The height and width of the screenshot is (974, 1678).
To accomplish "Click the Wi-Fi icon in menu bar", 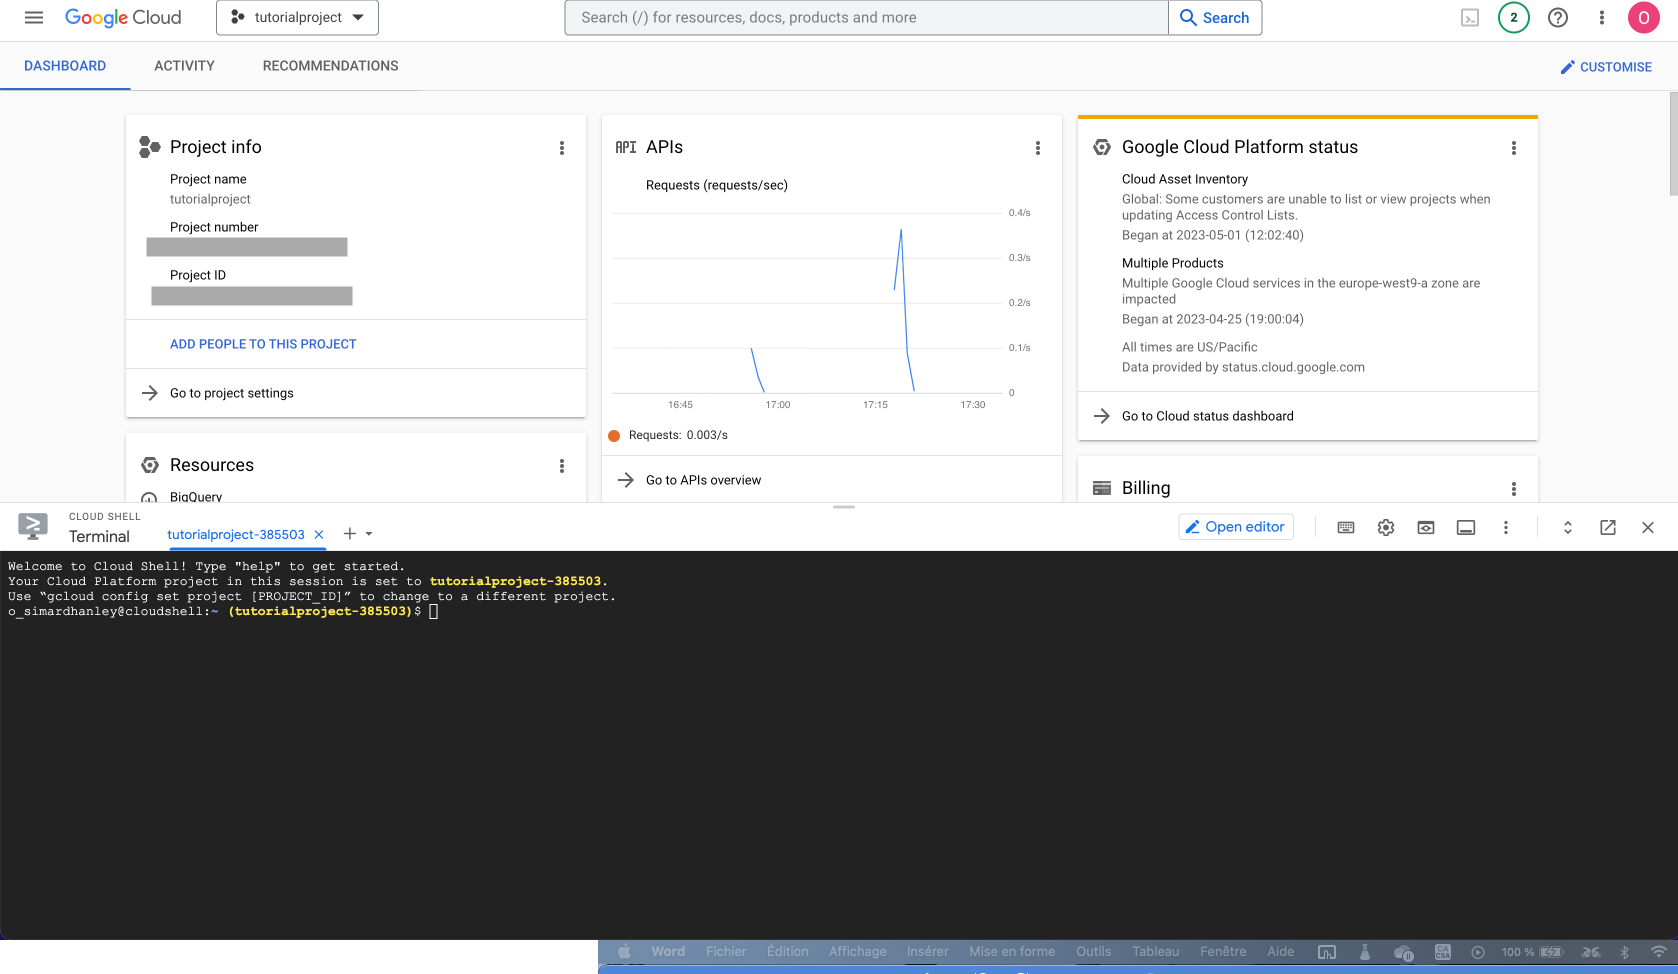I will [x=1659, y=952].
